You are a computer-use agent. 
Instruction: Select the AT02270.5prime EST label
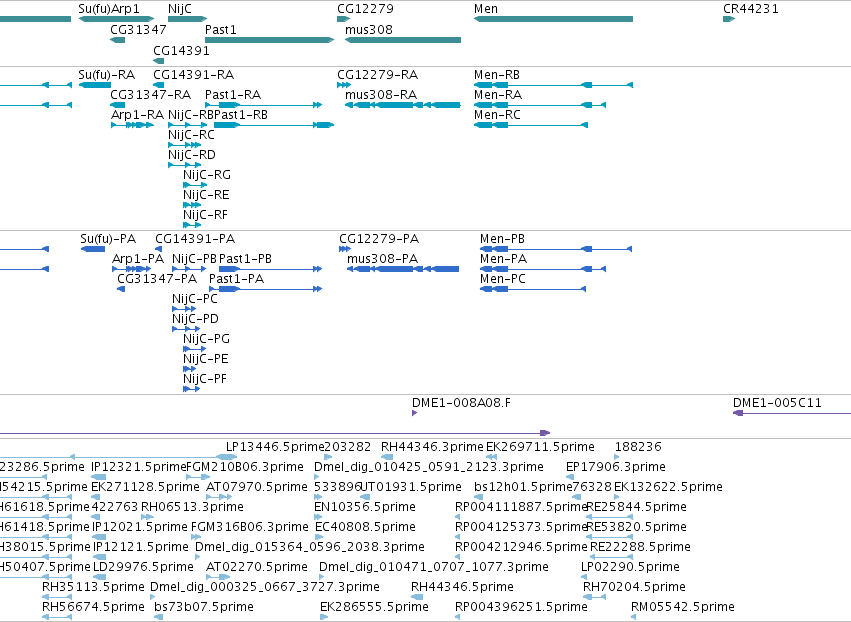257,567
